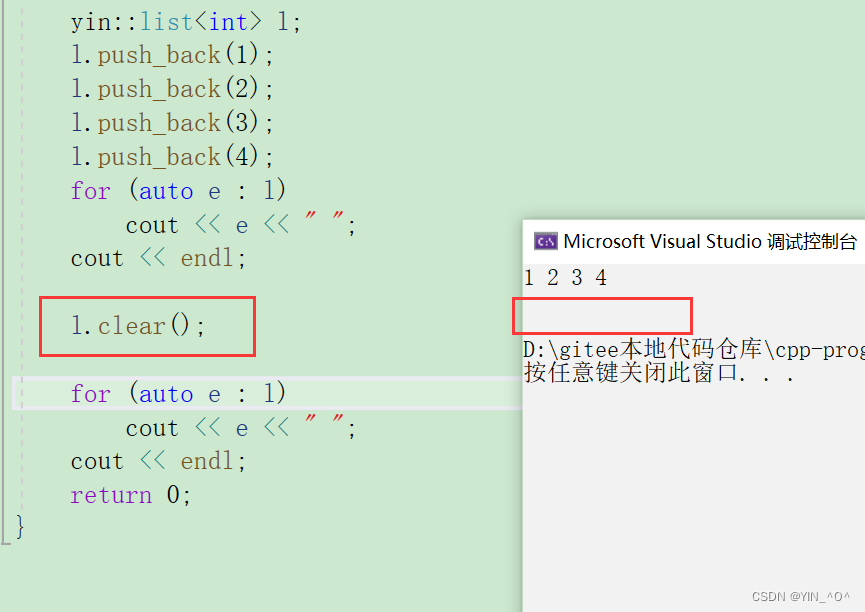Click the red-boxed empty console output line

(x=600, y=315)
